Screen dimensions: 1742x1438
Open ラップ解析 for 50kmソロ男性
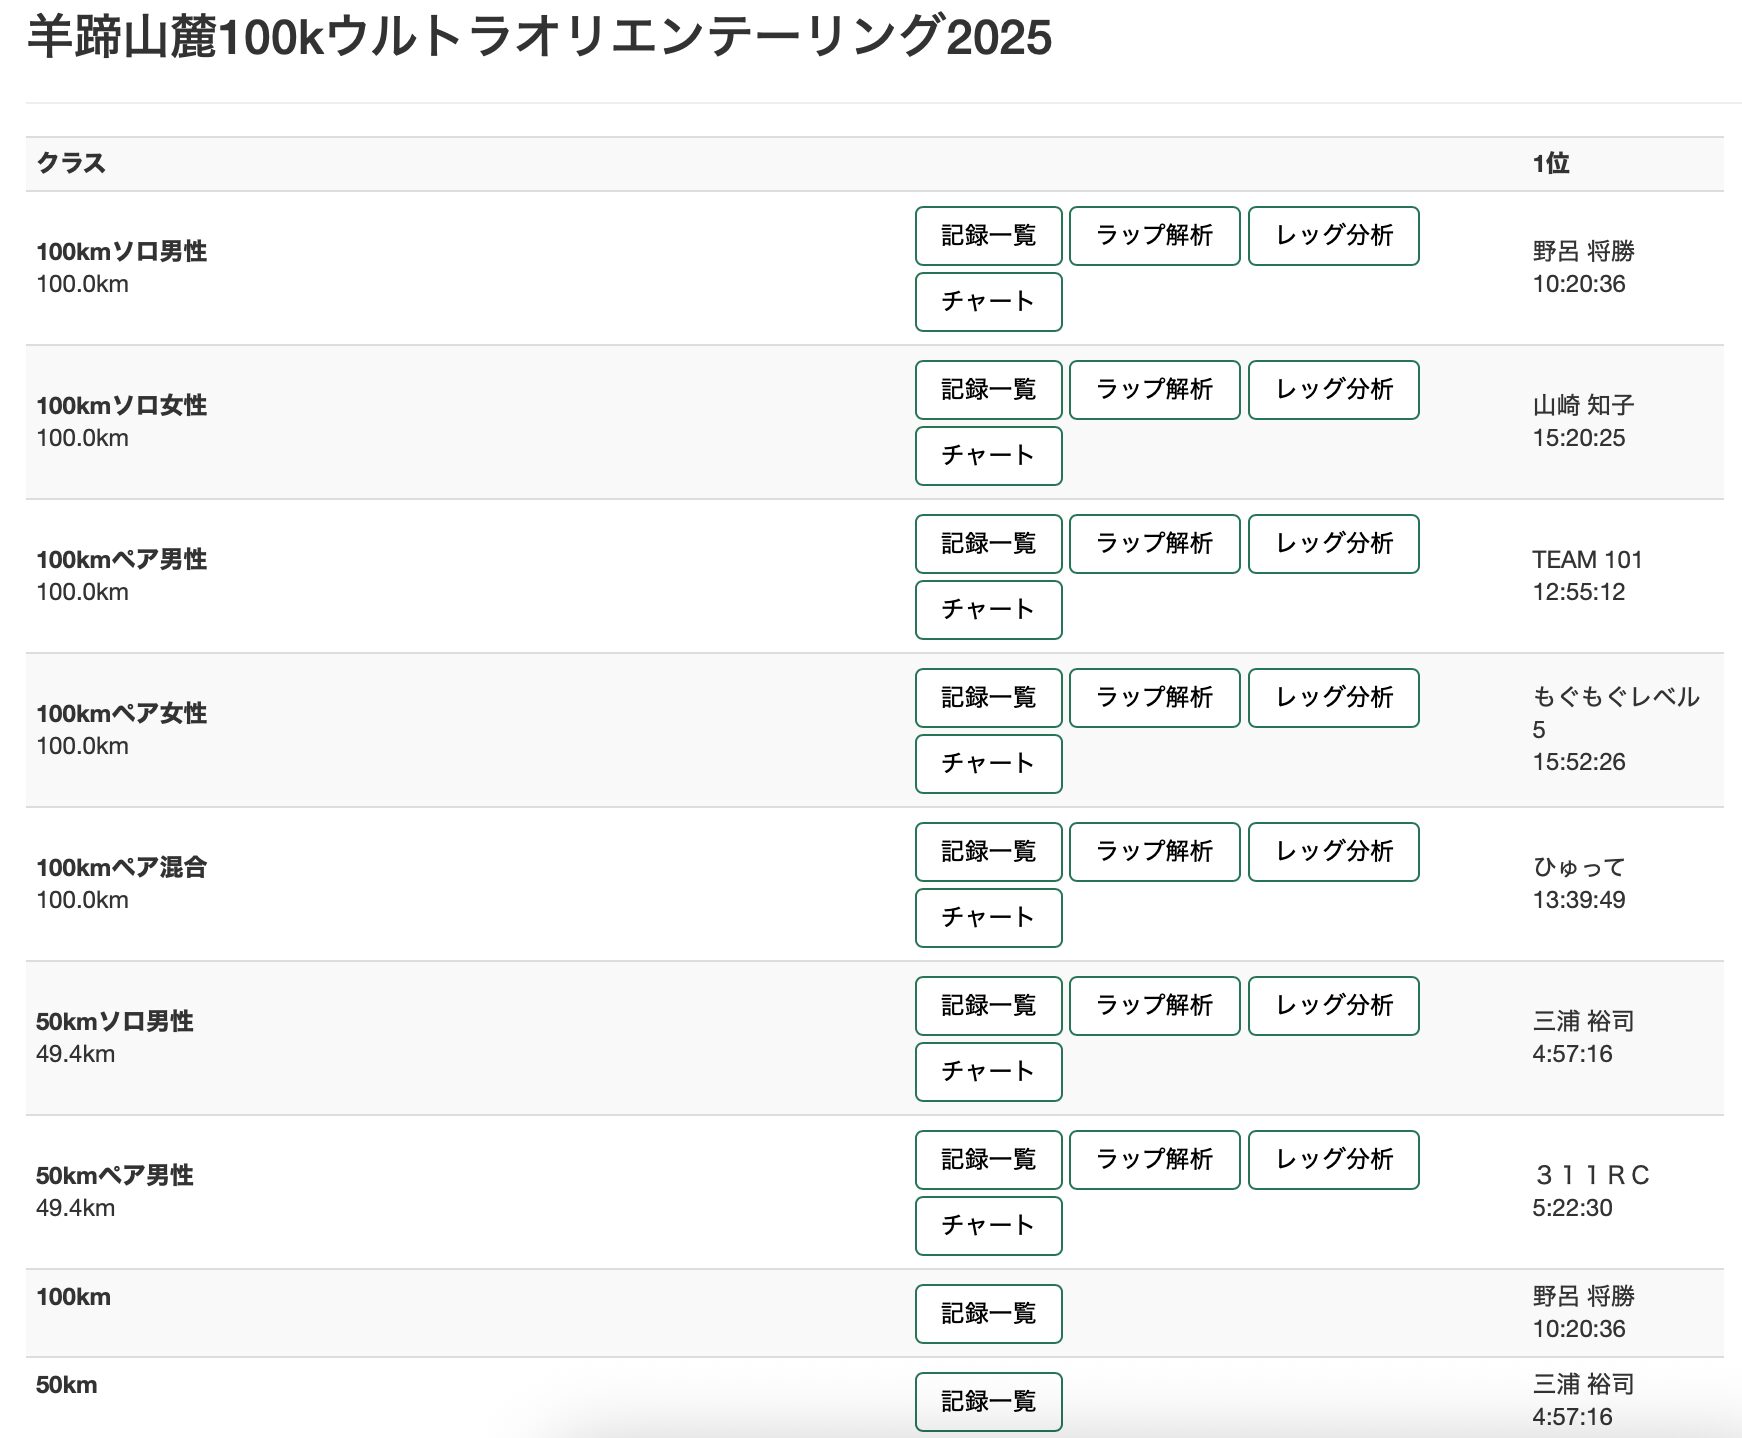pyautogui.click(x=1154, y=1006)
